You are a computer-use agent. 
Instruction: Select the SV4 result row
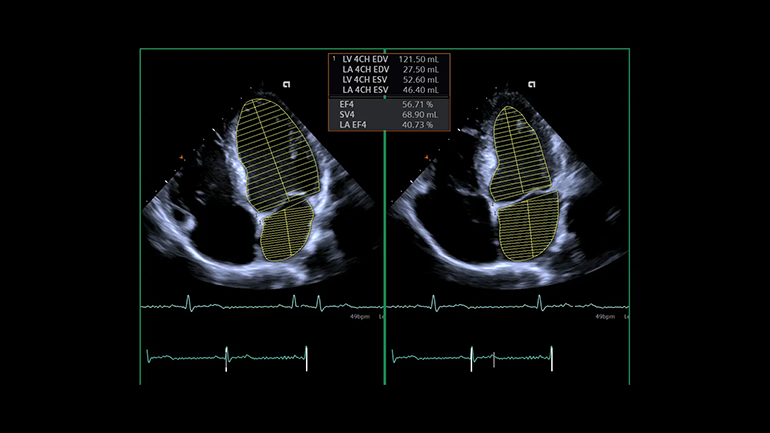[x=389, y=114]
